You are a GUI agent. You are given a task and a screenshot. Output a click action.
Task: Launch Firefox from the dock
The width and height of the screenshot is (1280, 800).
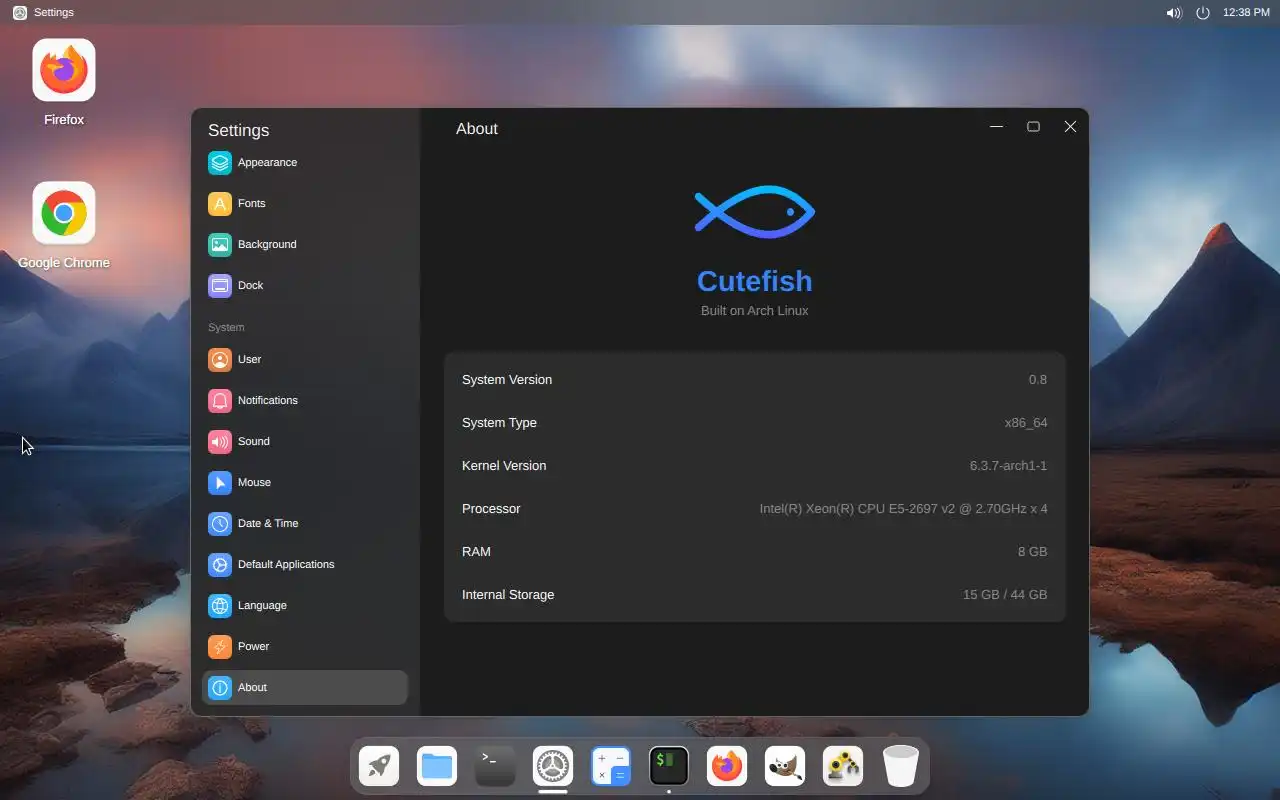tap(727, 766)
